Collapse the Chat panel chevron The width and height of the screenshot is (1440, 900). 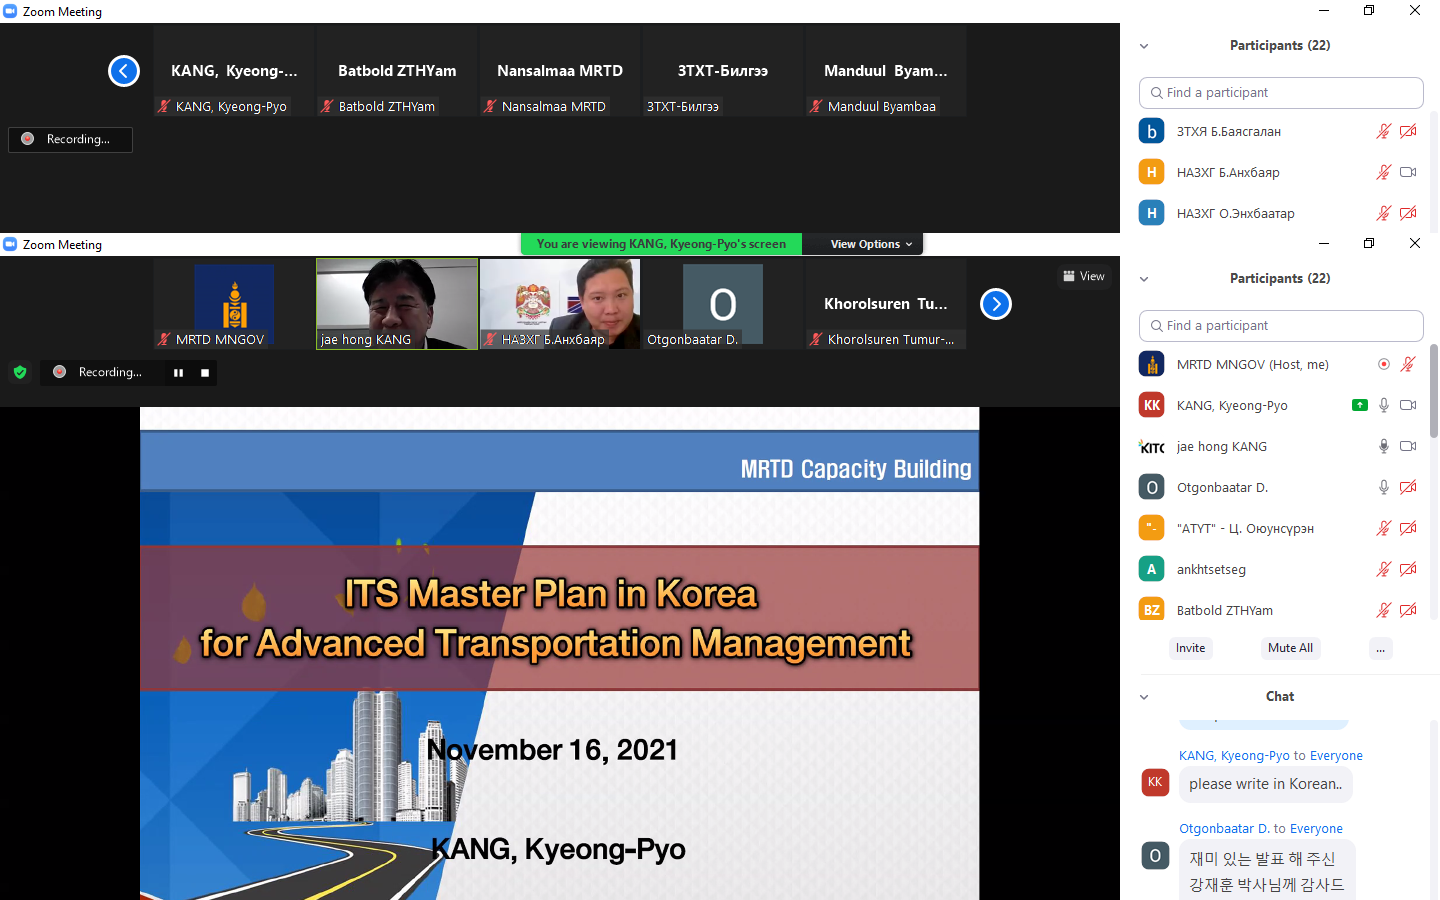click(1144, 697)
